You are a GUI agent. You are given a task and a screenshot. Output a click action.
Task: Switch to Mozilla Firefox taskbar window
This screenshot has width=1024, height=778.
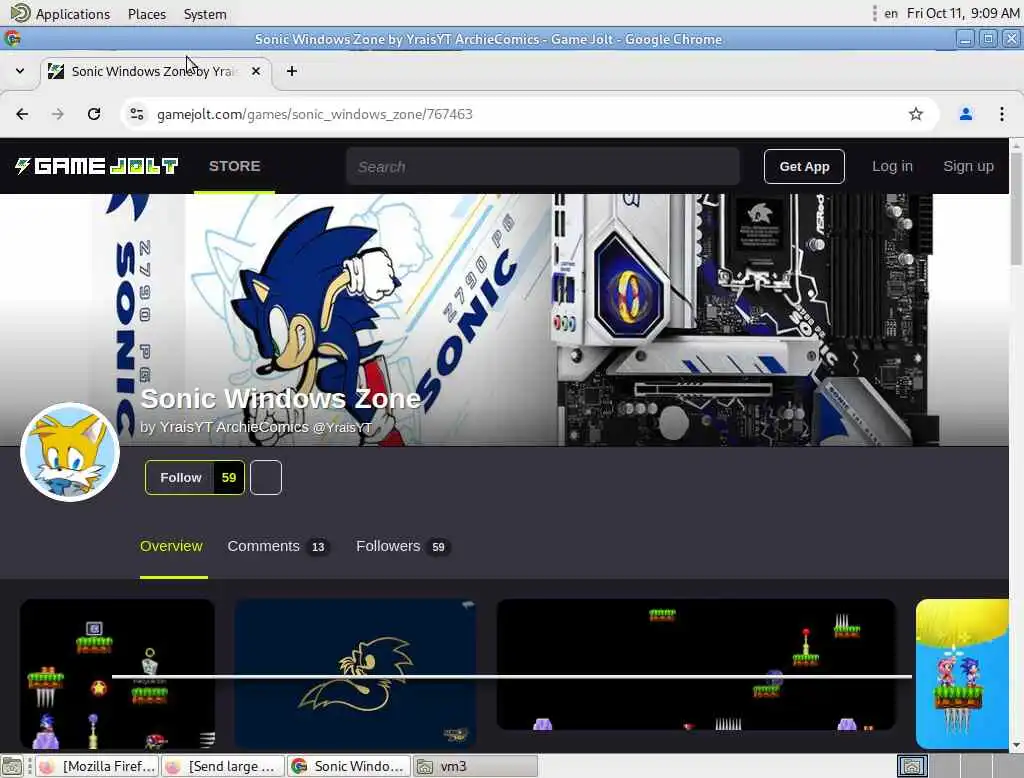pyautogui.click(x=97, y=766)
